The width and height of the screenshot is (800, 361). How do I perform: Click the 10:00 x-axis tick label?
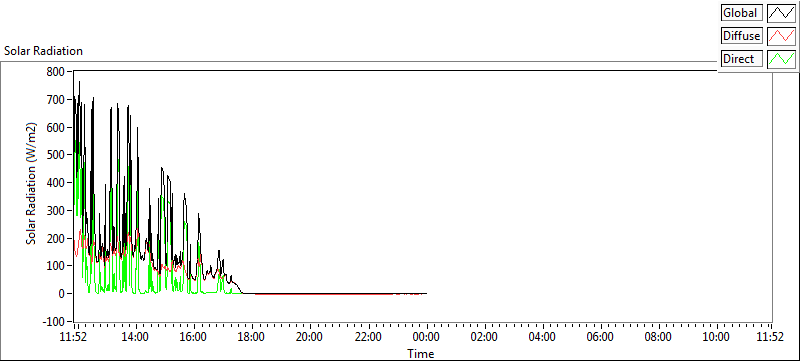(x=716, y=337)
